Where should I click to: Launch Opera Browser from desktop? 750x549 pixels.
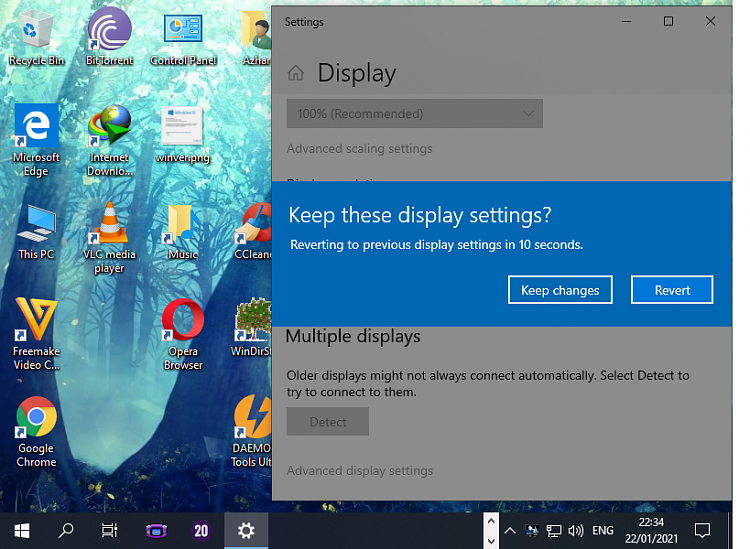click(x=183, y=334)
